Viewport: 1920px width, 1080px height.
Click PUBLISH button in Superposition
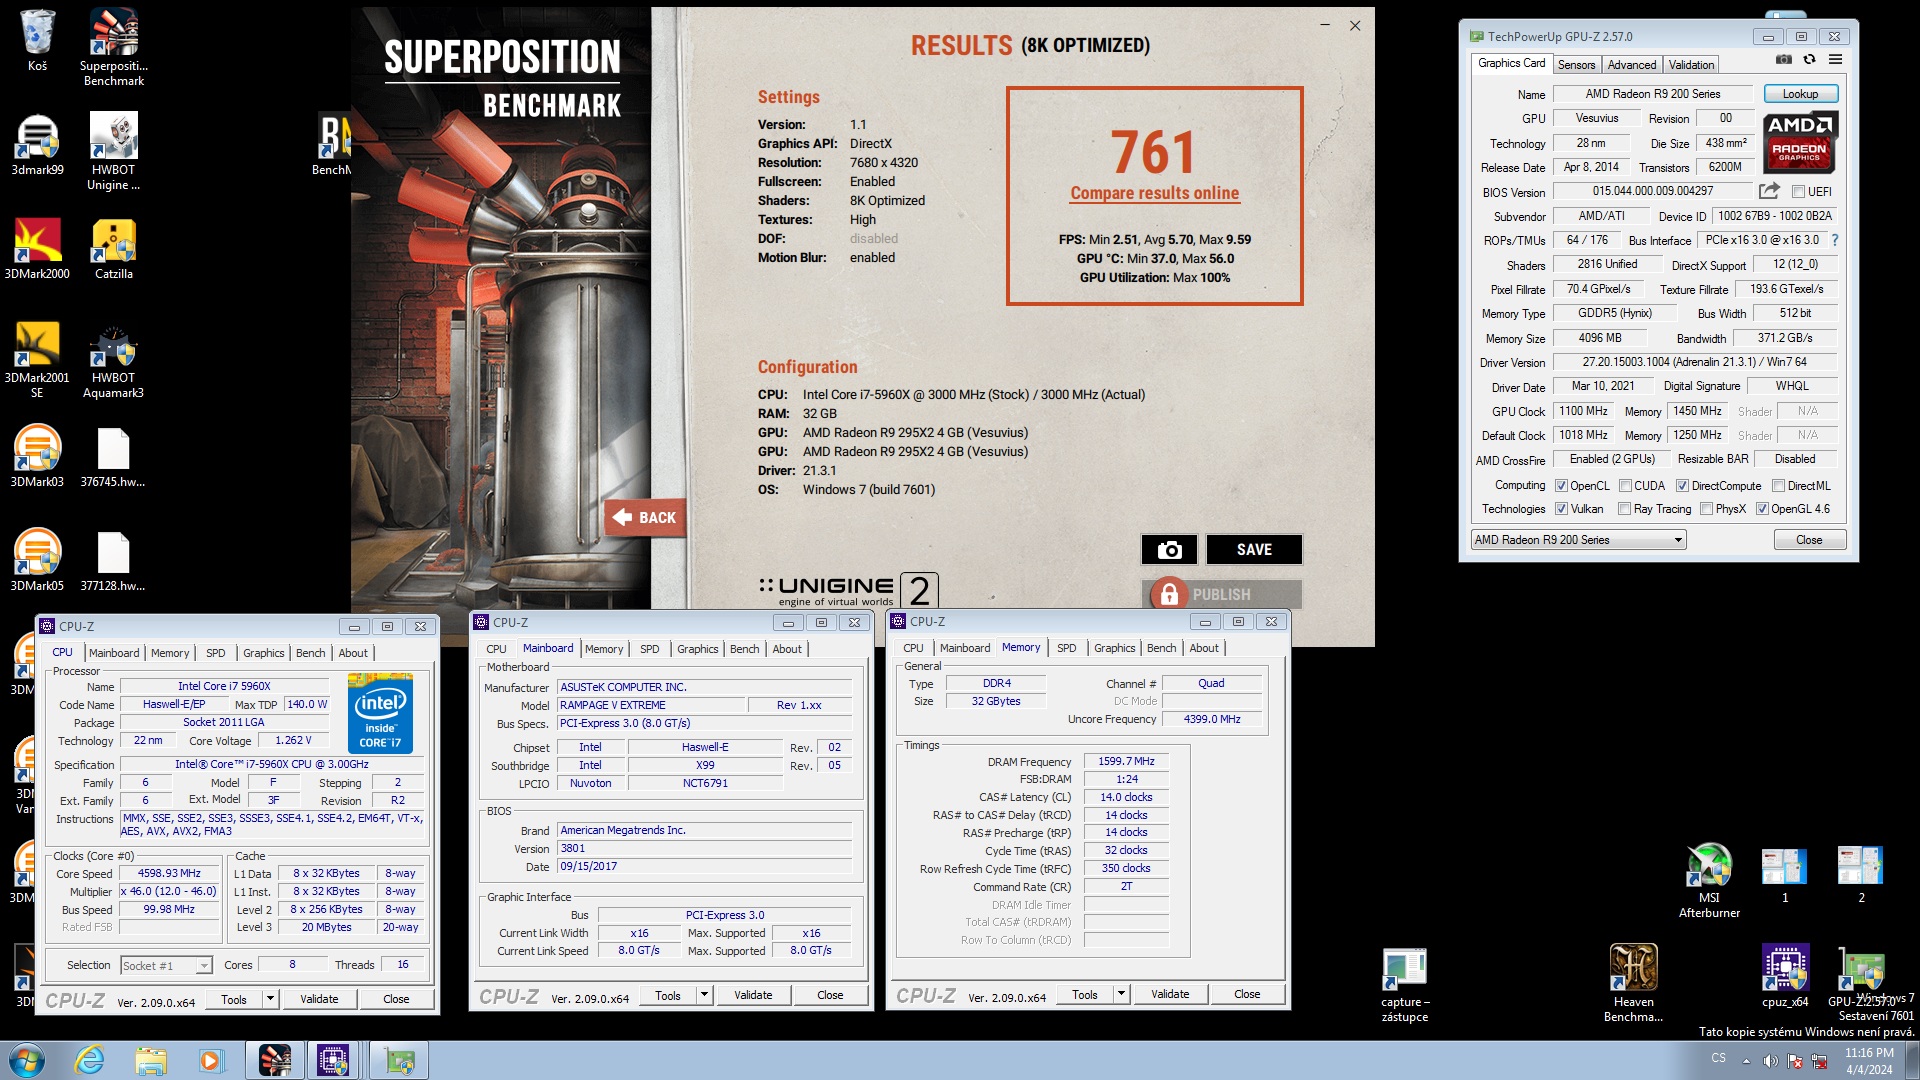[x=1222, y=594]
